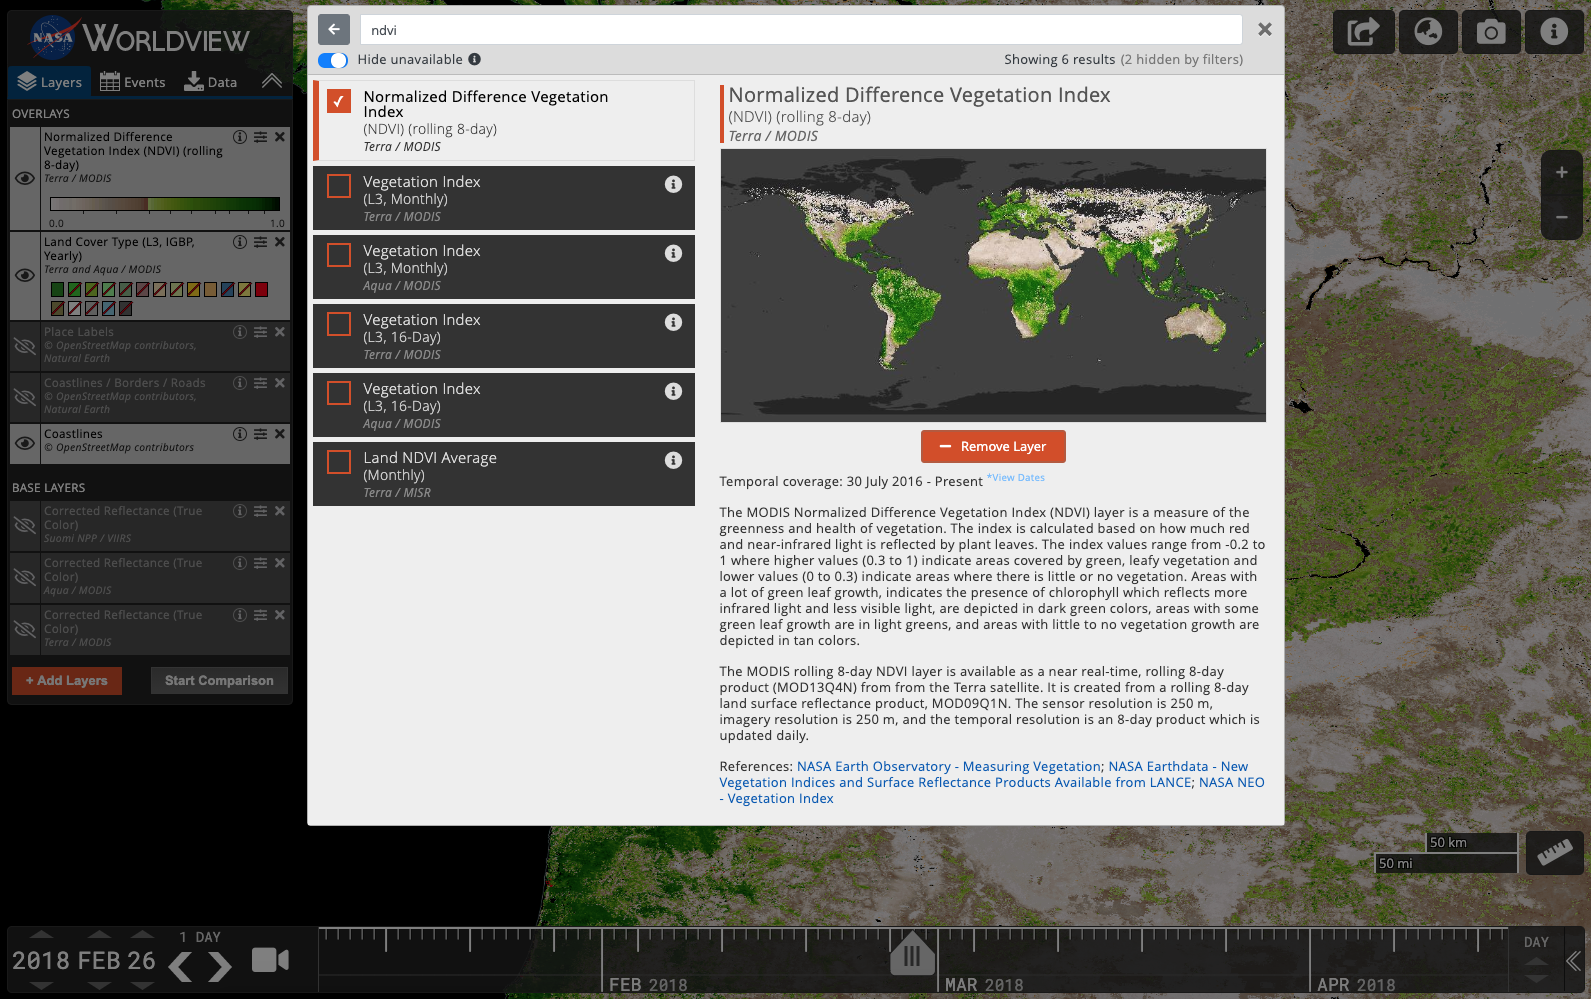Select the timeline date dragger handle

point(912,953)
